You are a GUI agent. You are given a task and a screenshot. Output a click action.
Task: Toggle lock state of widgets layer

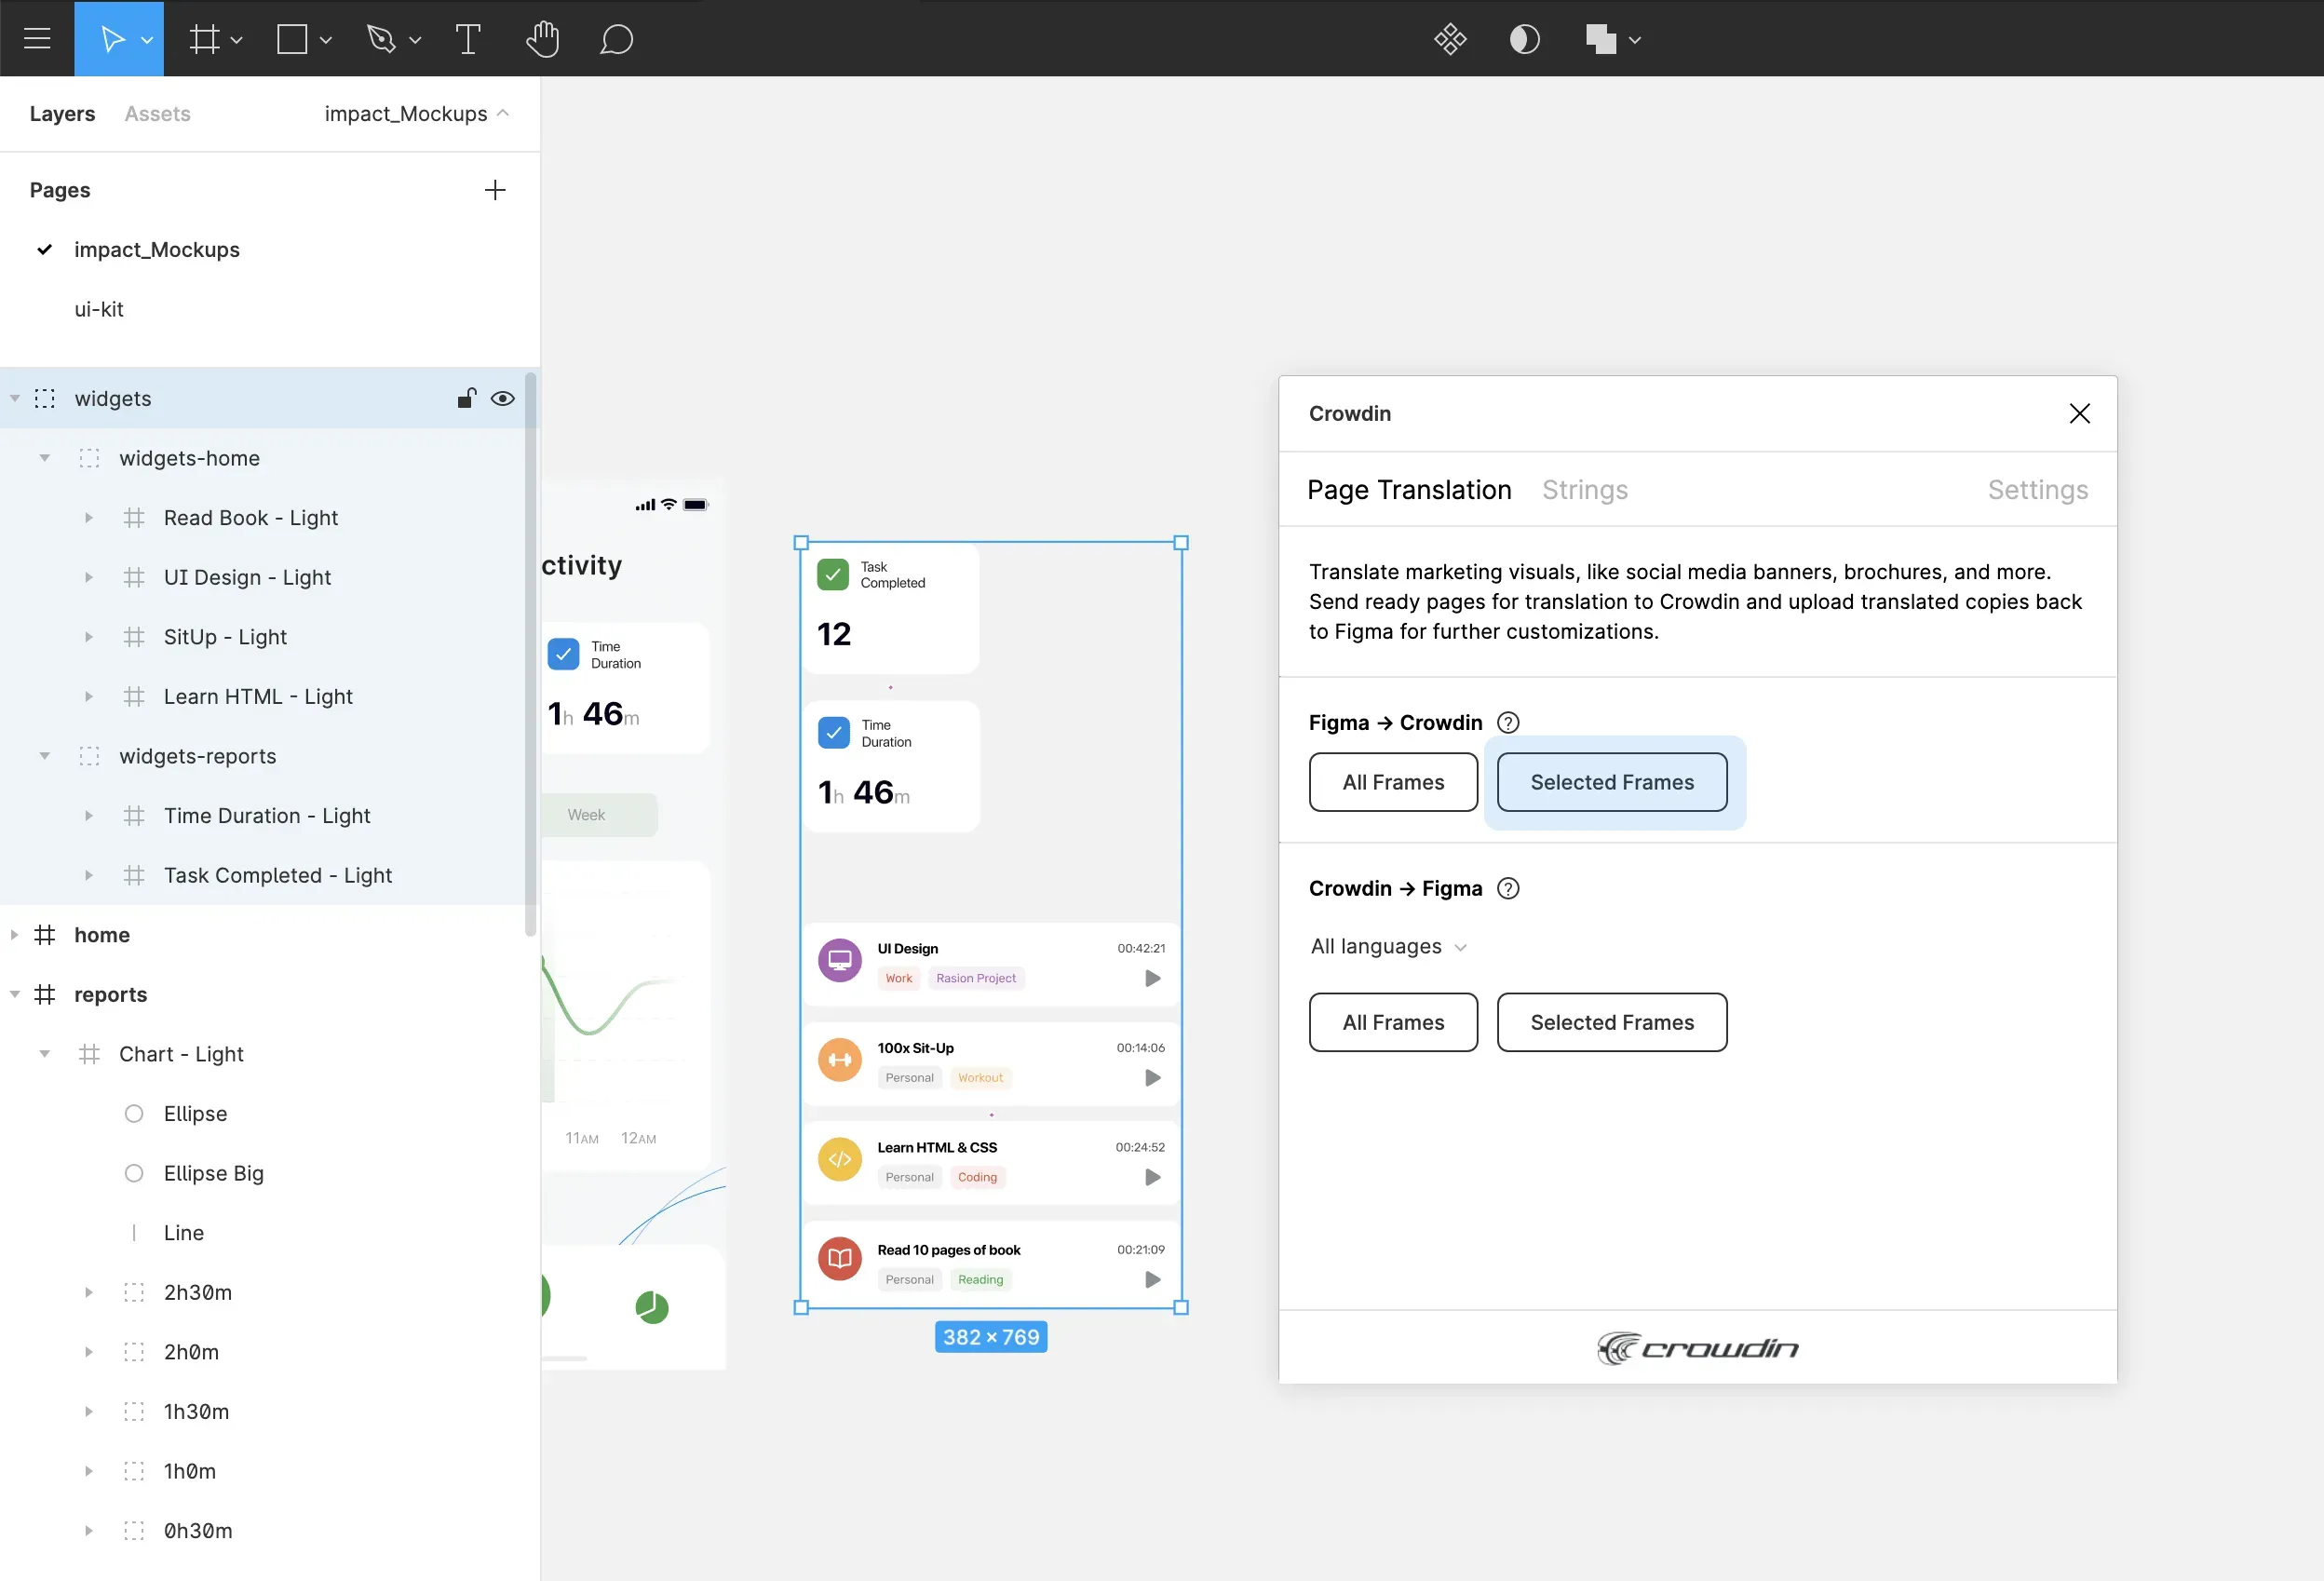(x=466, y=399)
